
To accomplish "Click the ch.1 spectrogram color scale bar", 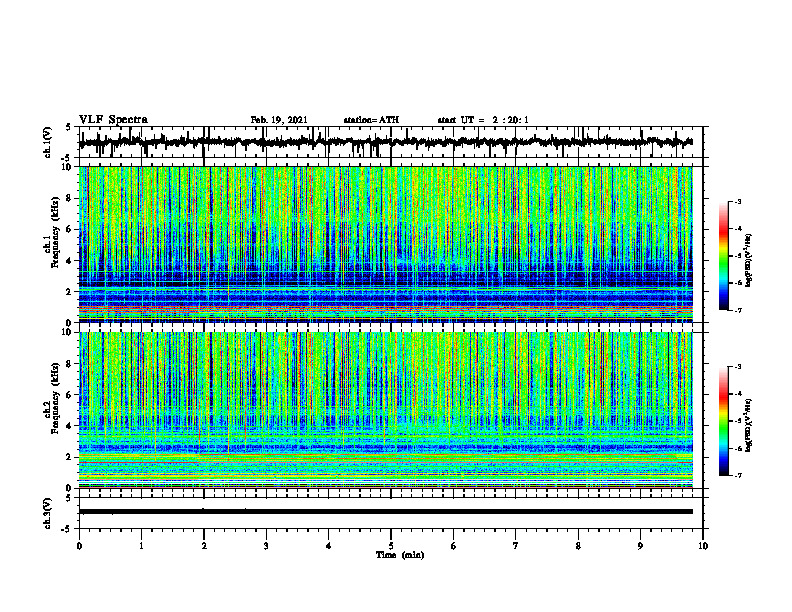I will pos(724,256).
